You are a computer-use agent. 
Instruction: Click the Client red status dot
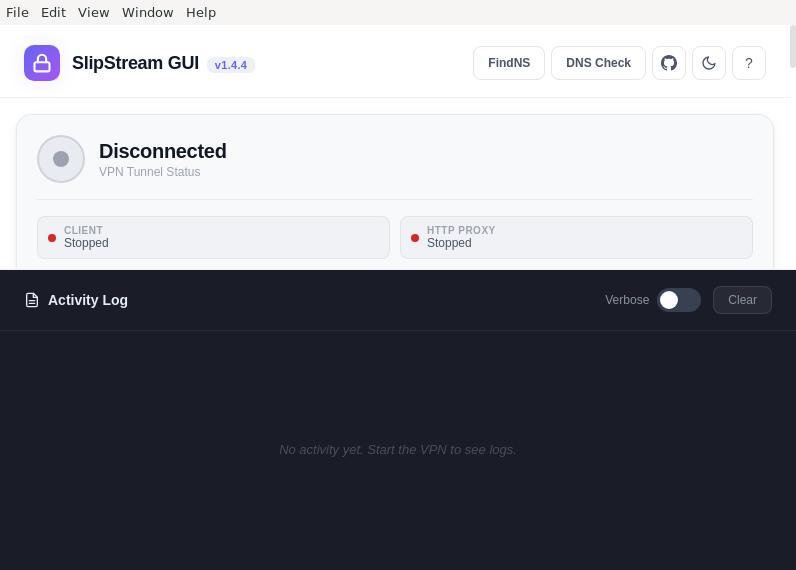coord(52,238)
